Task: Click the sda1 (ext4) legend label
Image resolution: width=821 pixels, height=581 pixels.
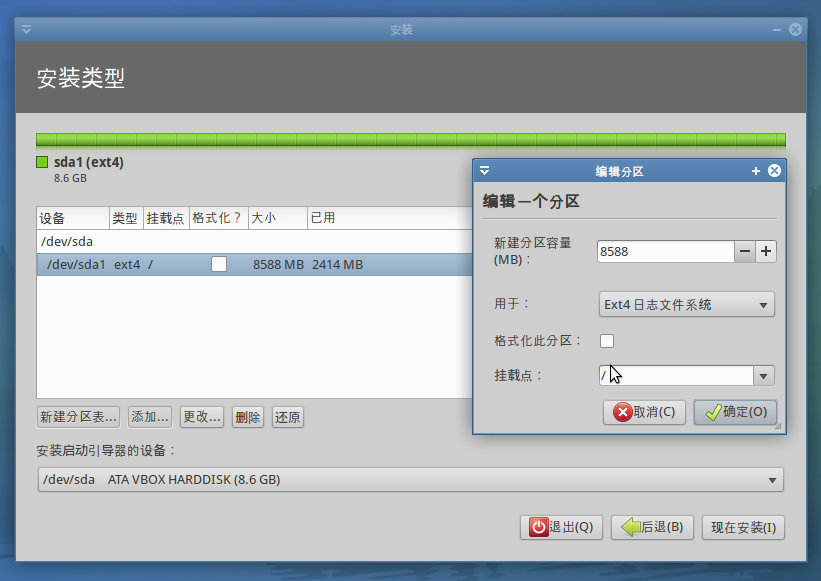Action: click(x=88, y=162)
